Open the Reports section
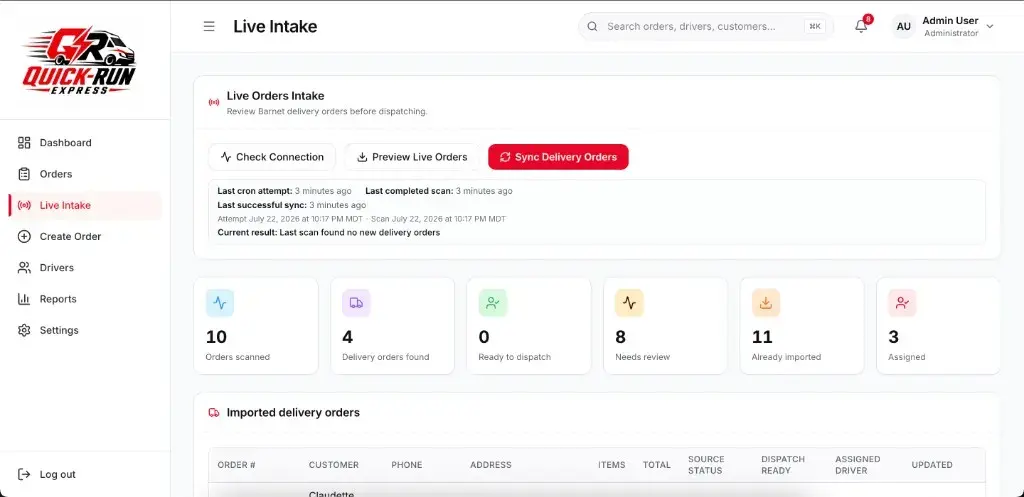The height and width of the screenshot is (497, 1024). click(x=85, y=299)
